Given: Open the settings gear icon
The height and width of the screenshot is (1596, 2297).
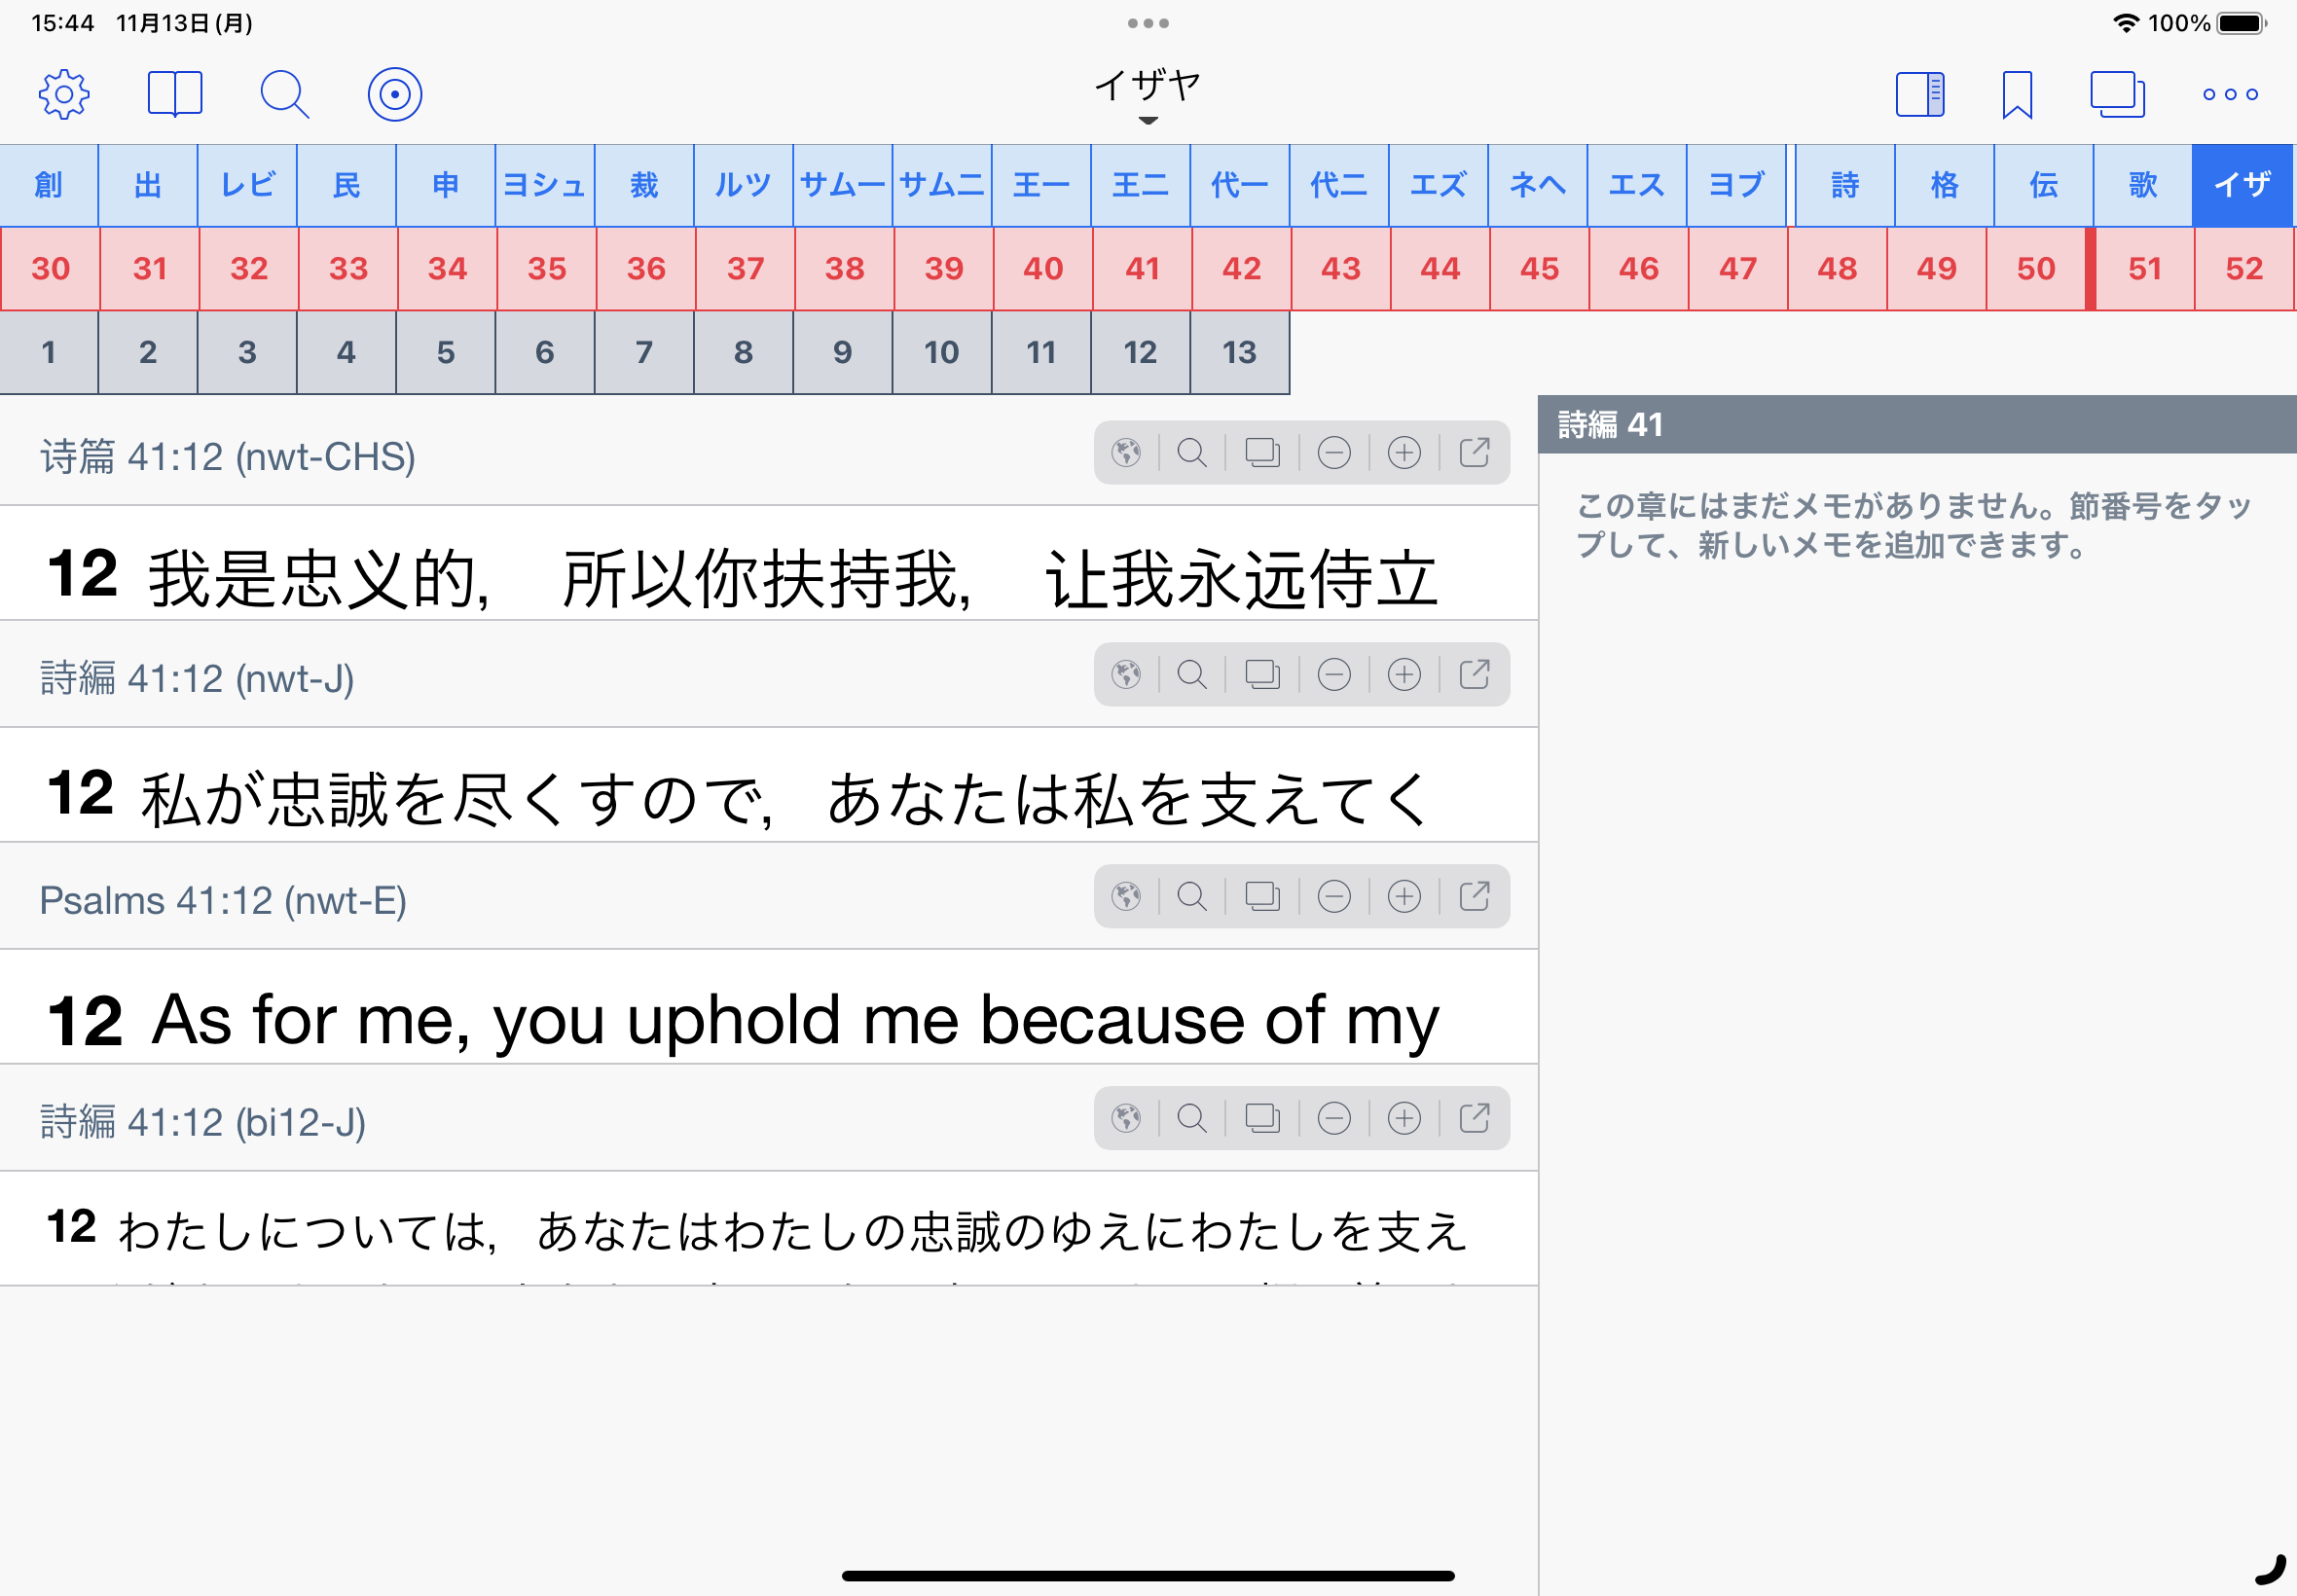Looking at the screenshot, I should [x=64, y=95].
